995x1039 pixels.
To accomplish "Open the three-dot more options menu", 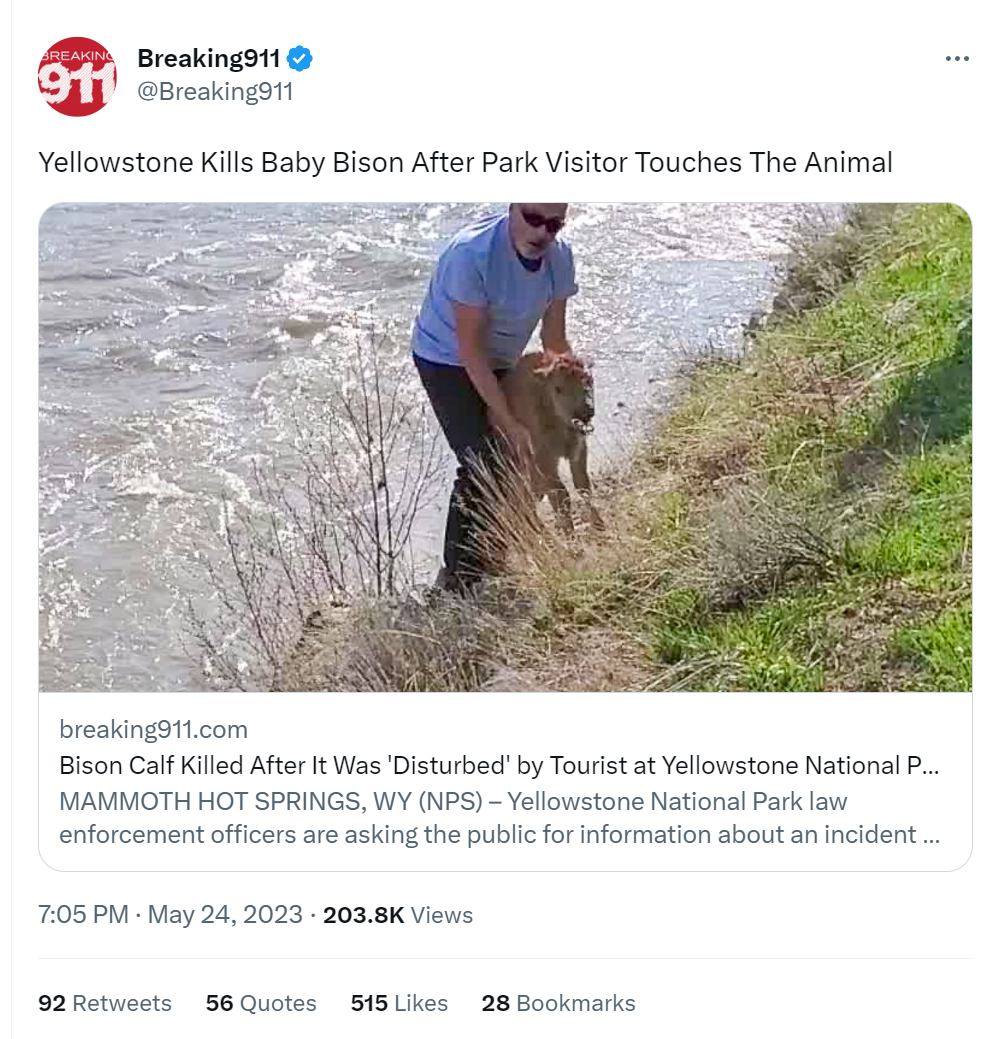I will tap(957, 59).
